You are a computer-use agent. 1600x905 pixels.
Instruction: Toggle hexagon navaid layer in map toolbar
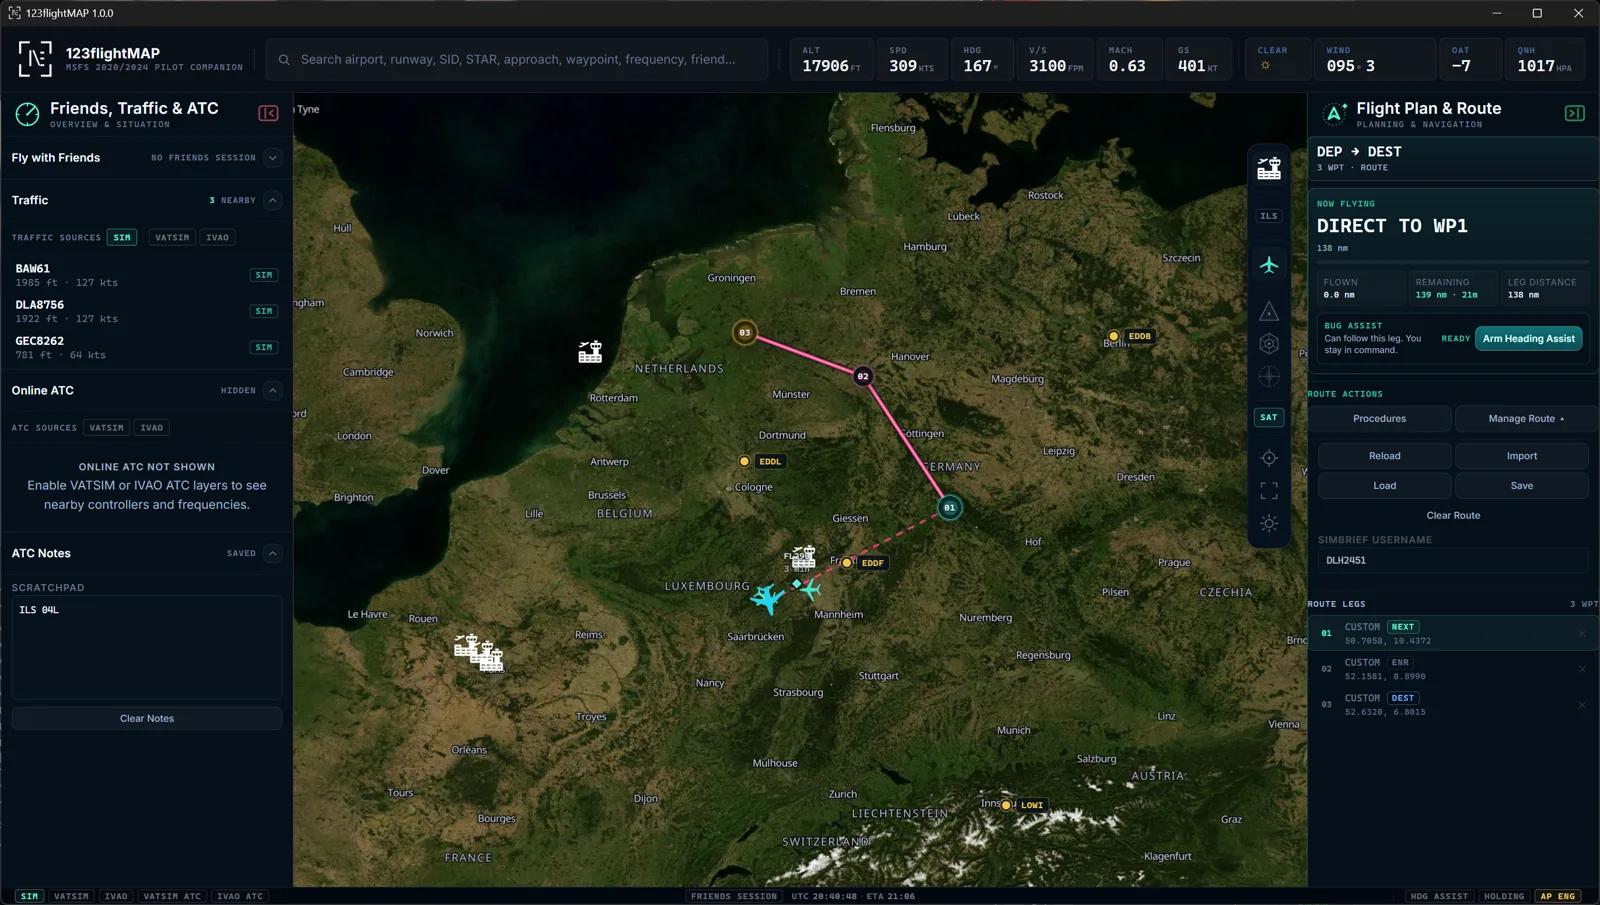click(x=1269, y=344)
